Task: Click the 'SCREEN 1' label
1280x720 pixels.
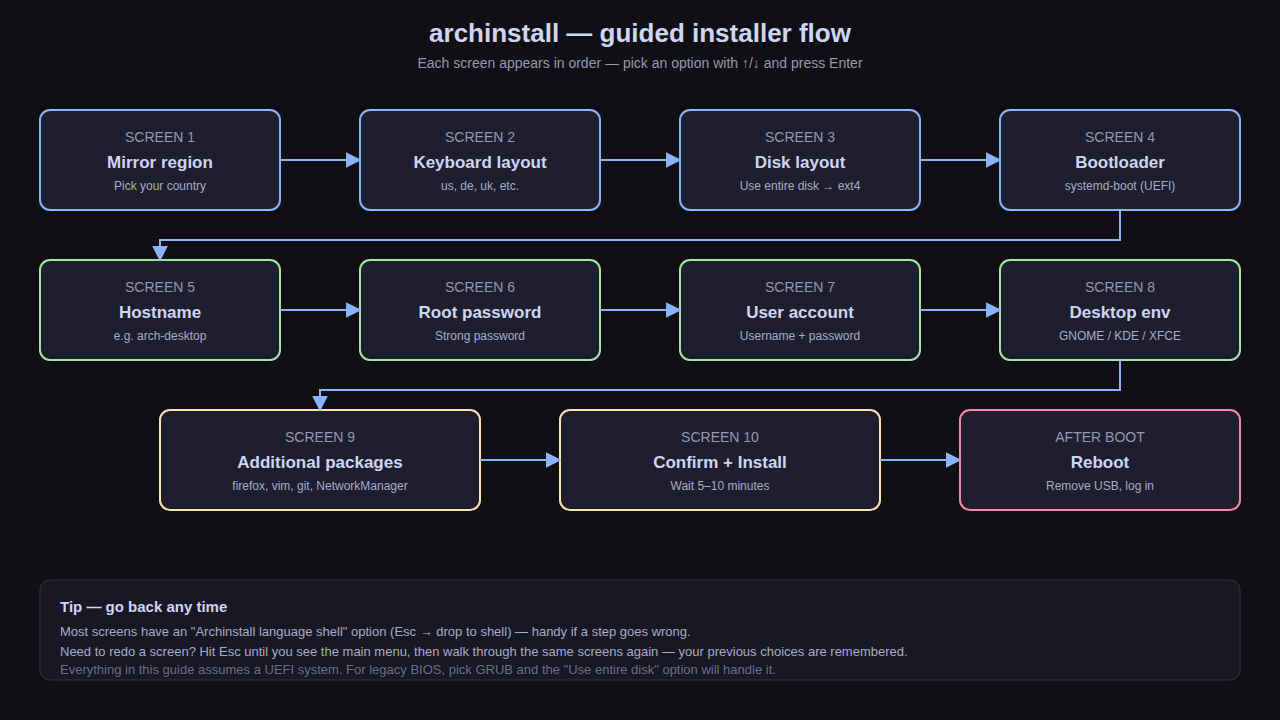Action: point(160,137)
